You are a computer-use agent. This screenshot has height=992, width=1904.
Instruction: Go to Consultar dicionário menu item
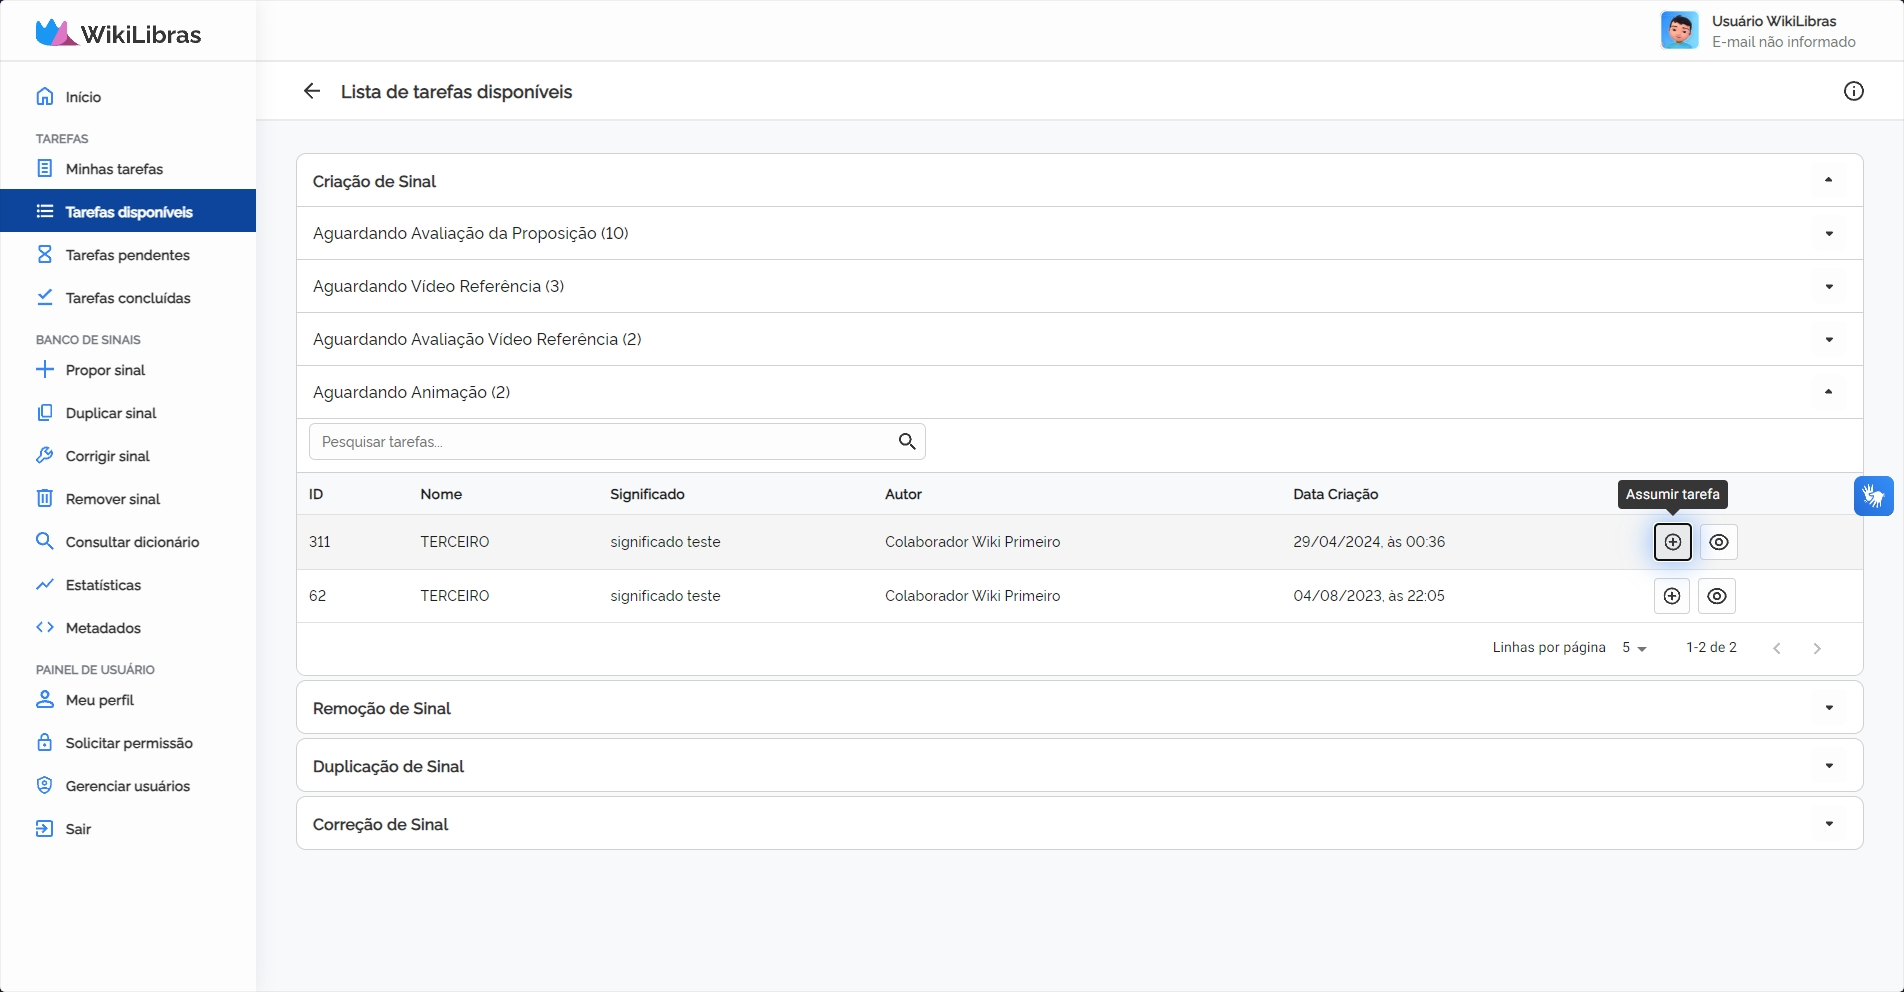point(132,542)
